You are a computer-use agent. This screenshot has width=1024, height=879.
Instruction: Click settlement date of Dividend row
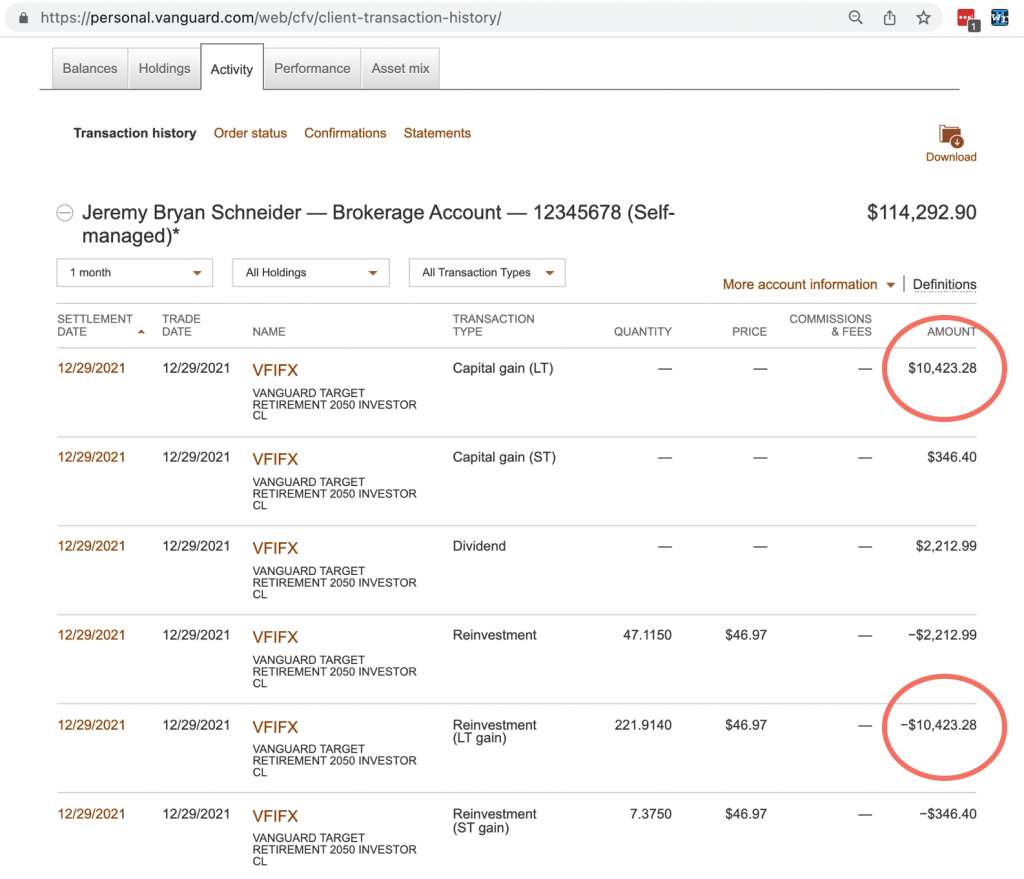tap(91, 546)
